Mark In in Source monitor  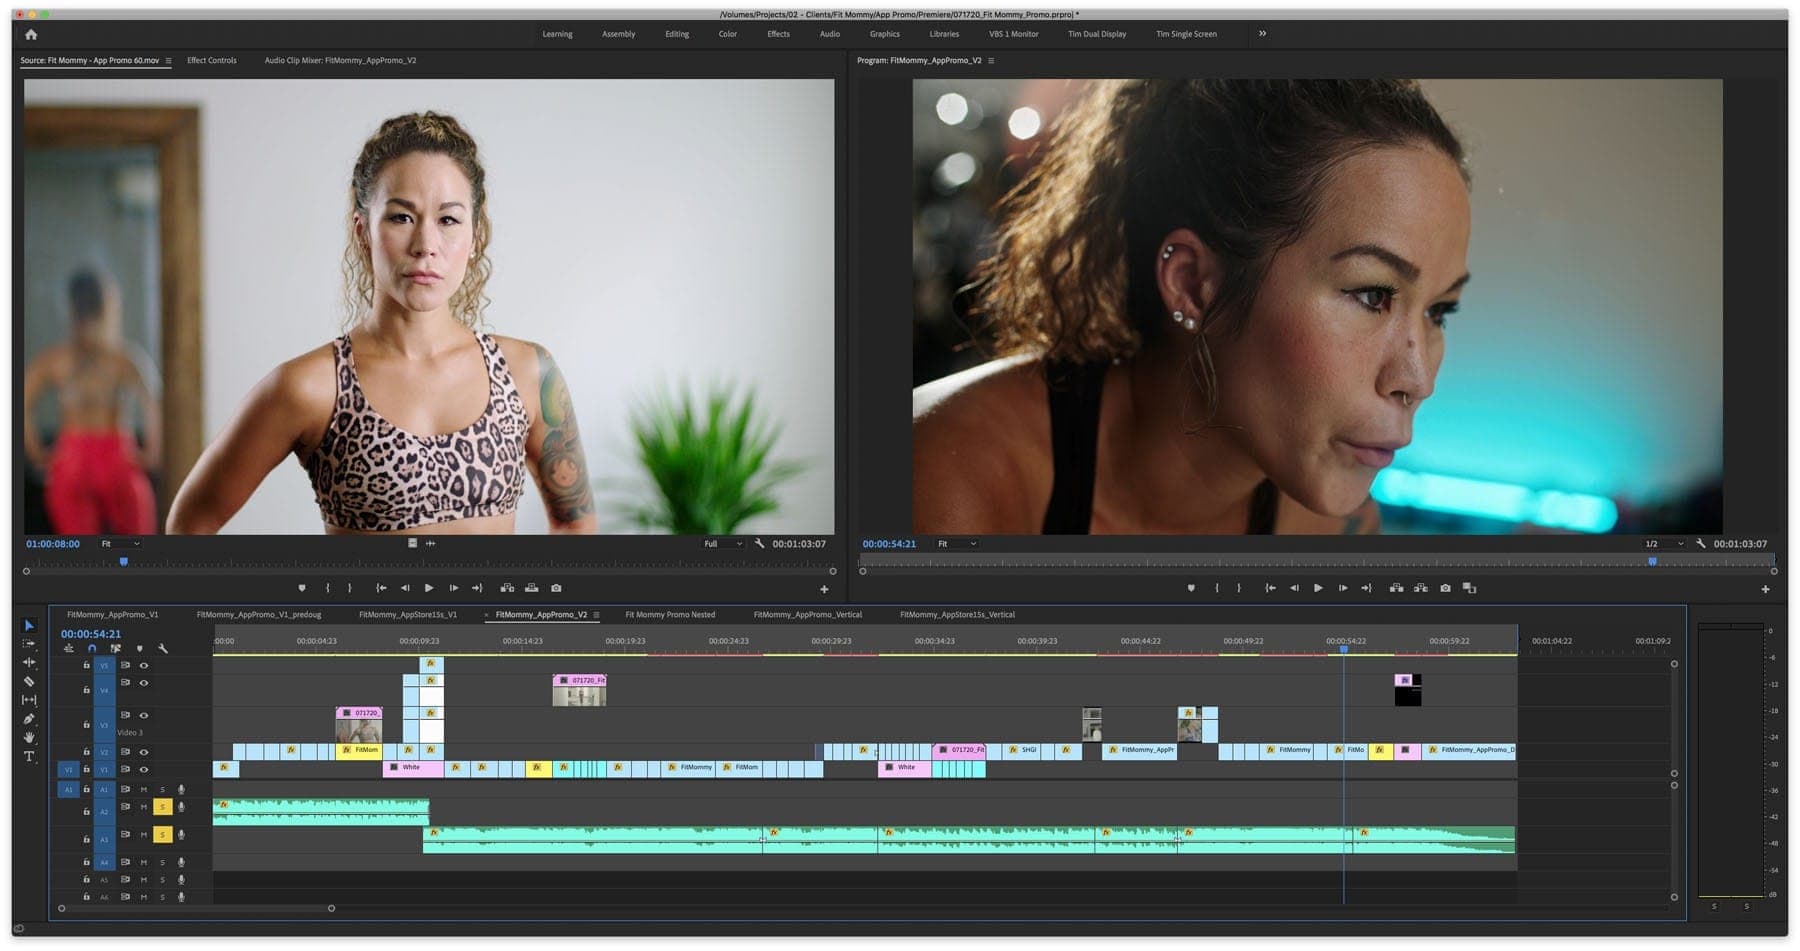click(x=327, y=588)
